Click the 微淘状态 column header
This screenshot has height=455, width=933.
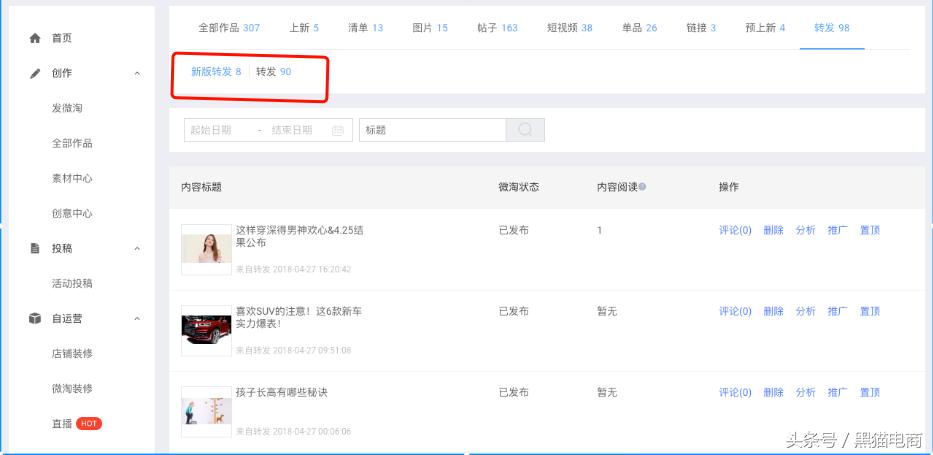pyautogui.click(x=519, y=187)
